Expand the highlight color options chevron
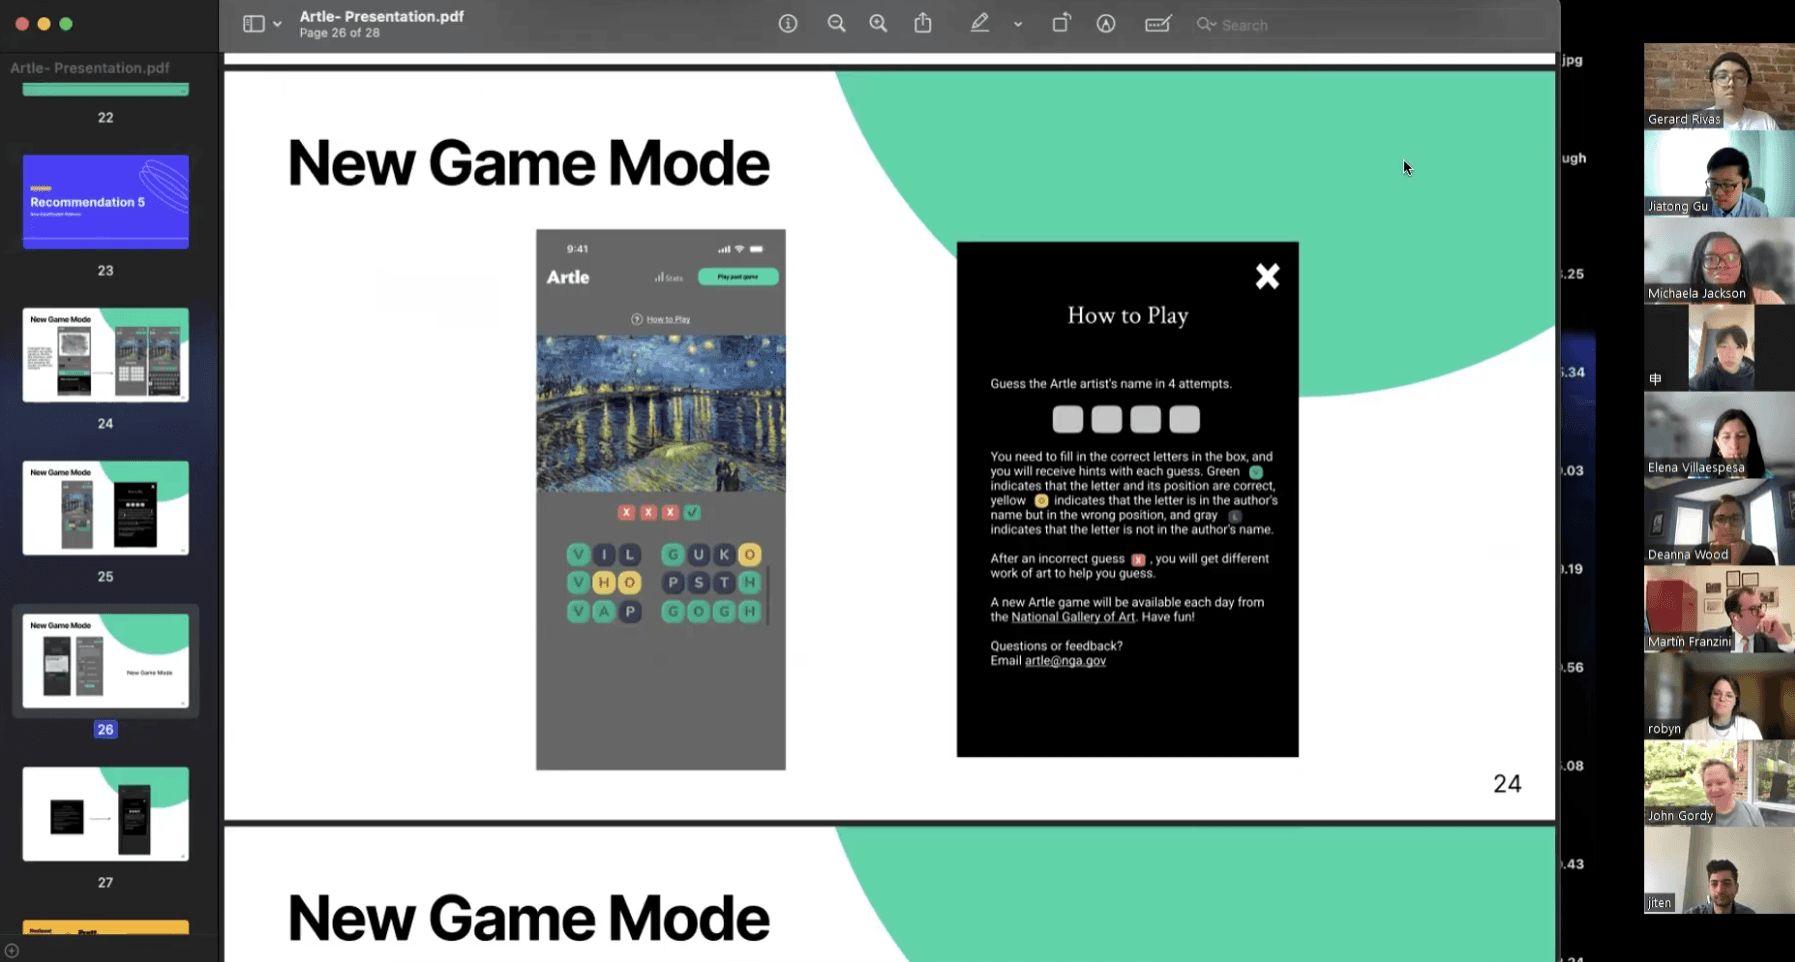This screenshot has width=1795, height=962. (1018, 24)
